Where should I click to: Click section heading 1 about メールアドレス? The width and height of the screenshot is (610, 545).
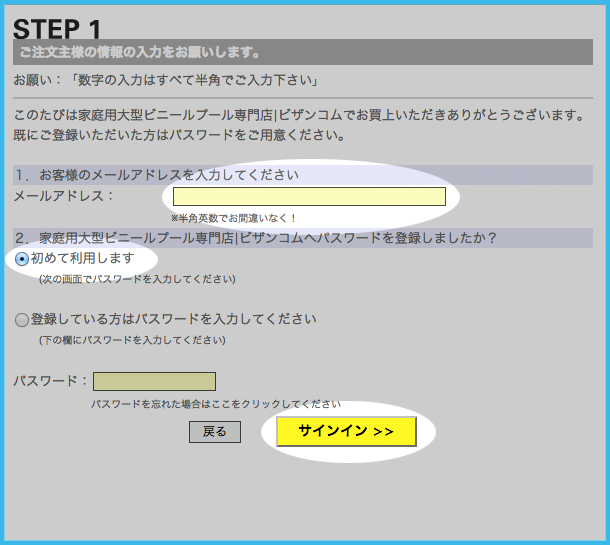(x=158, y=175)
